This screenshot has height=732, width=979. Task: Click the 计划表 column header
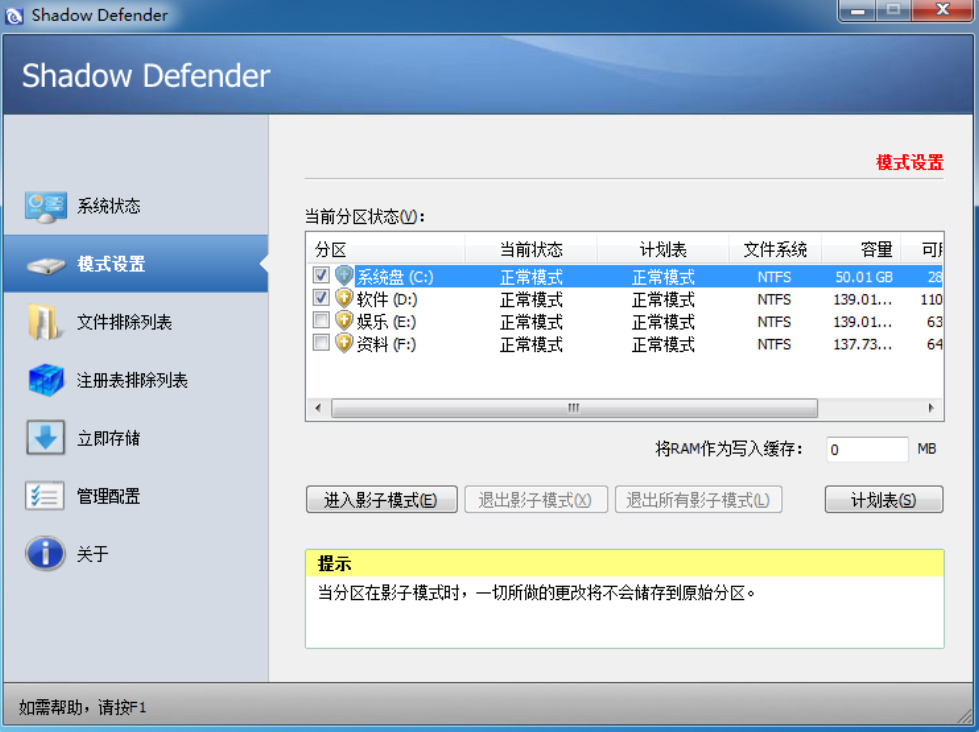(x=662, y=250)
